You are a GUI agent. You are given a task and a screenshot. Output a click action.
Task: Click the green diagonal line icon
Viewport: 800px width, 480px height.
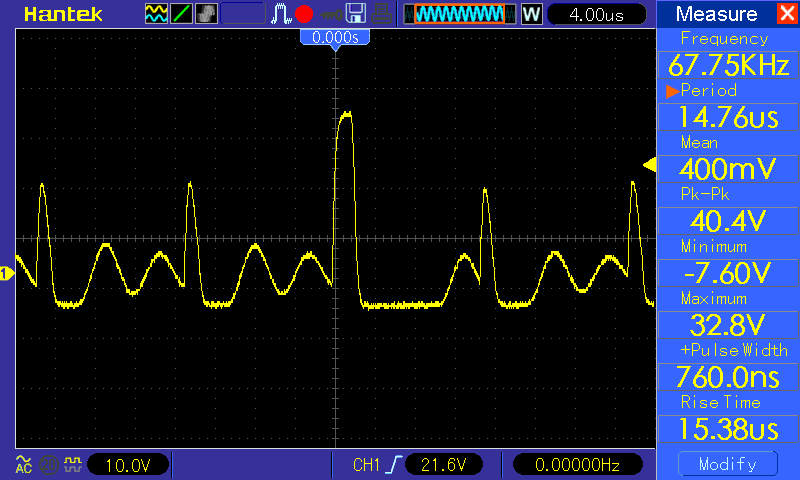coord(181,14)
